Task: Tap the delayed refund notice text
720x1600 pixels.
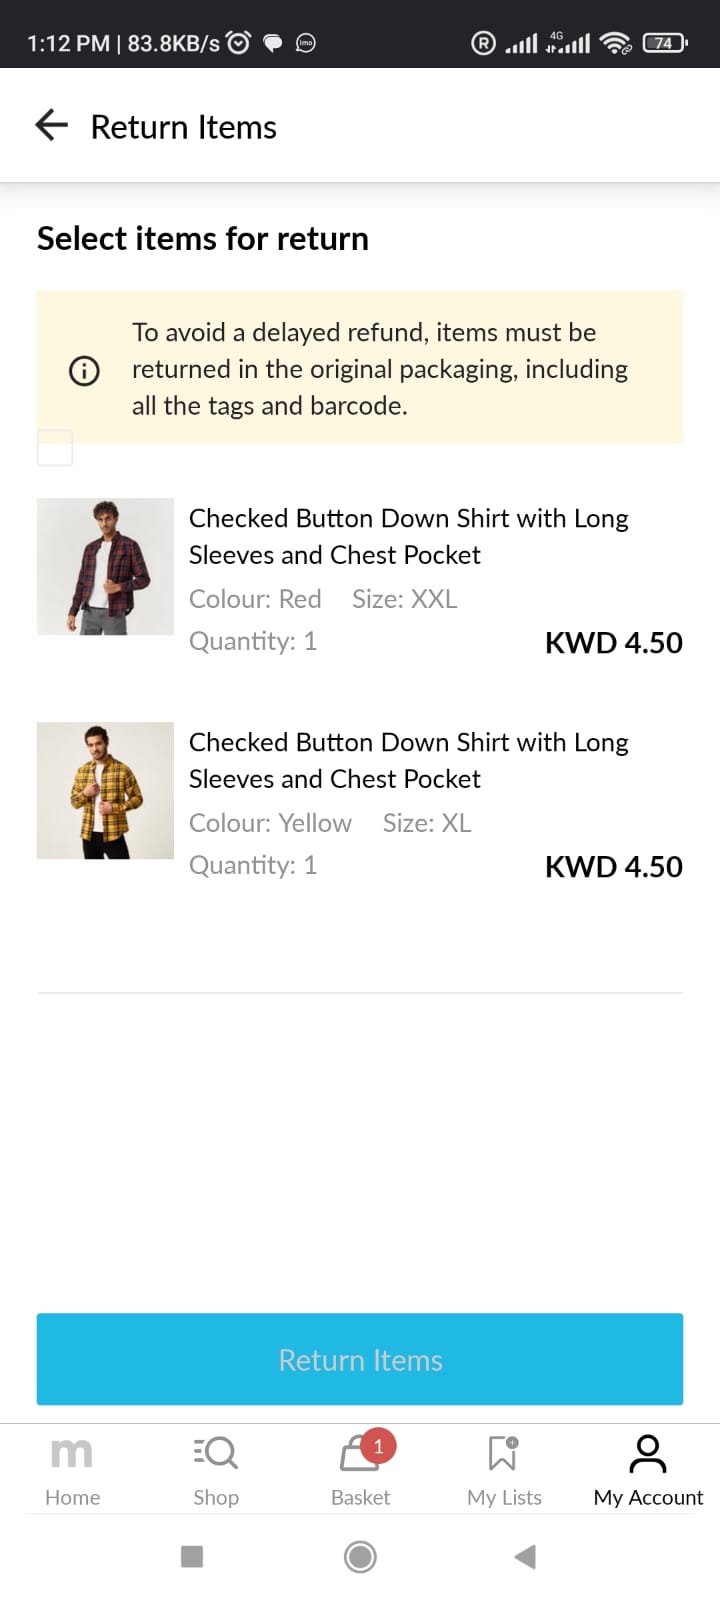Action: tap(380, 369)
